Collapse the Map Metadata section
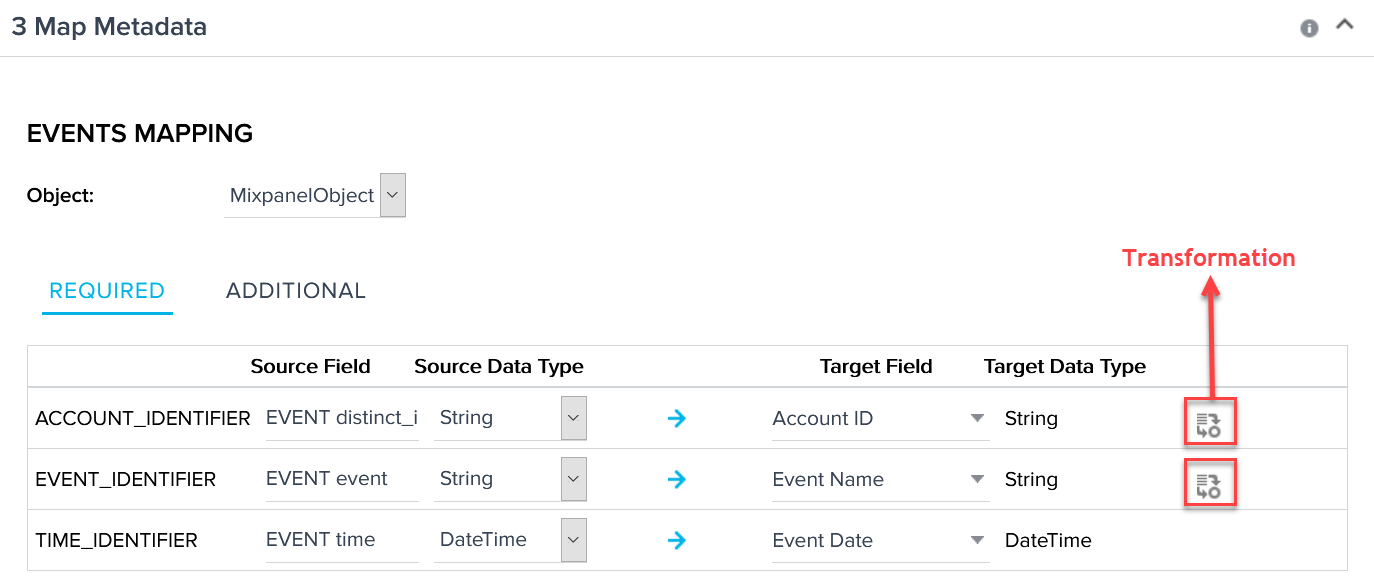 (1344, 24)
